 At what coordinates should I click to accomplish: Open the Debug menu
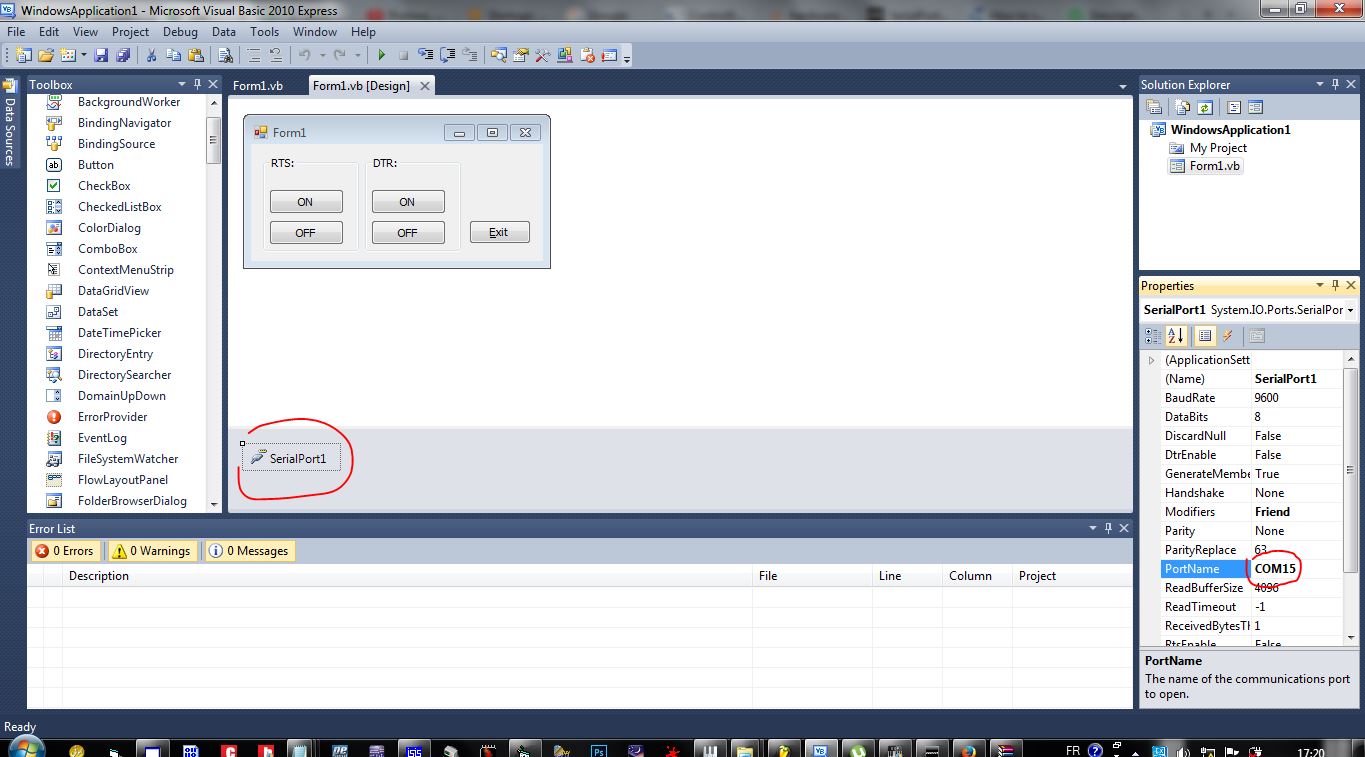click(x=180, y=32)
